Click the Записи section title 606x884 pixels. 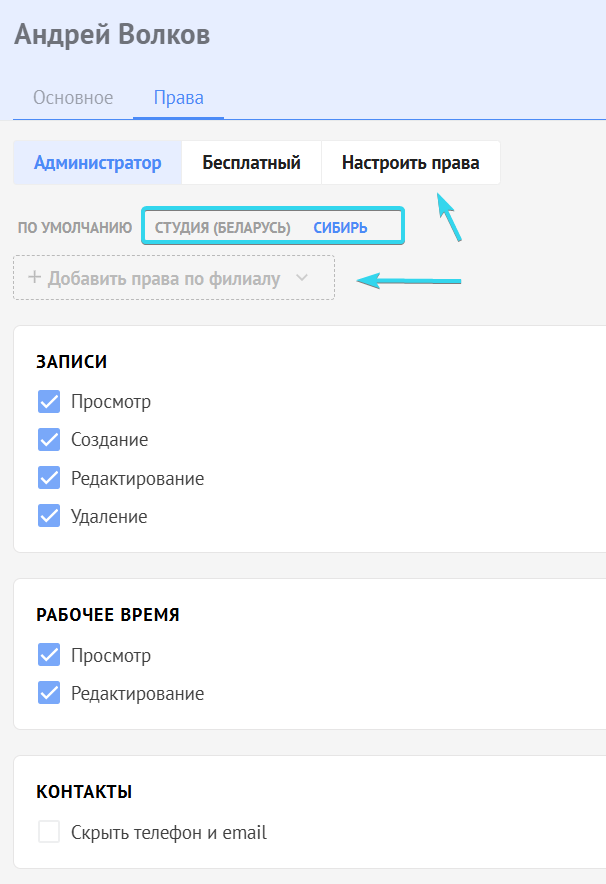pyautogui.click(x=72, y=361)
